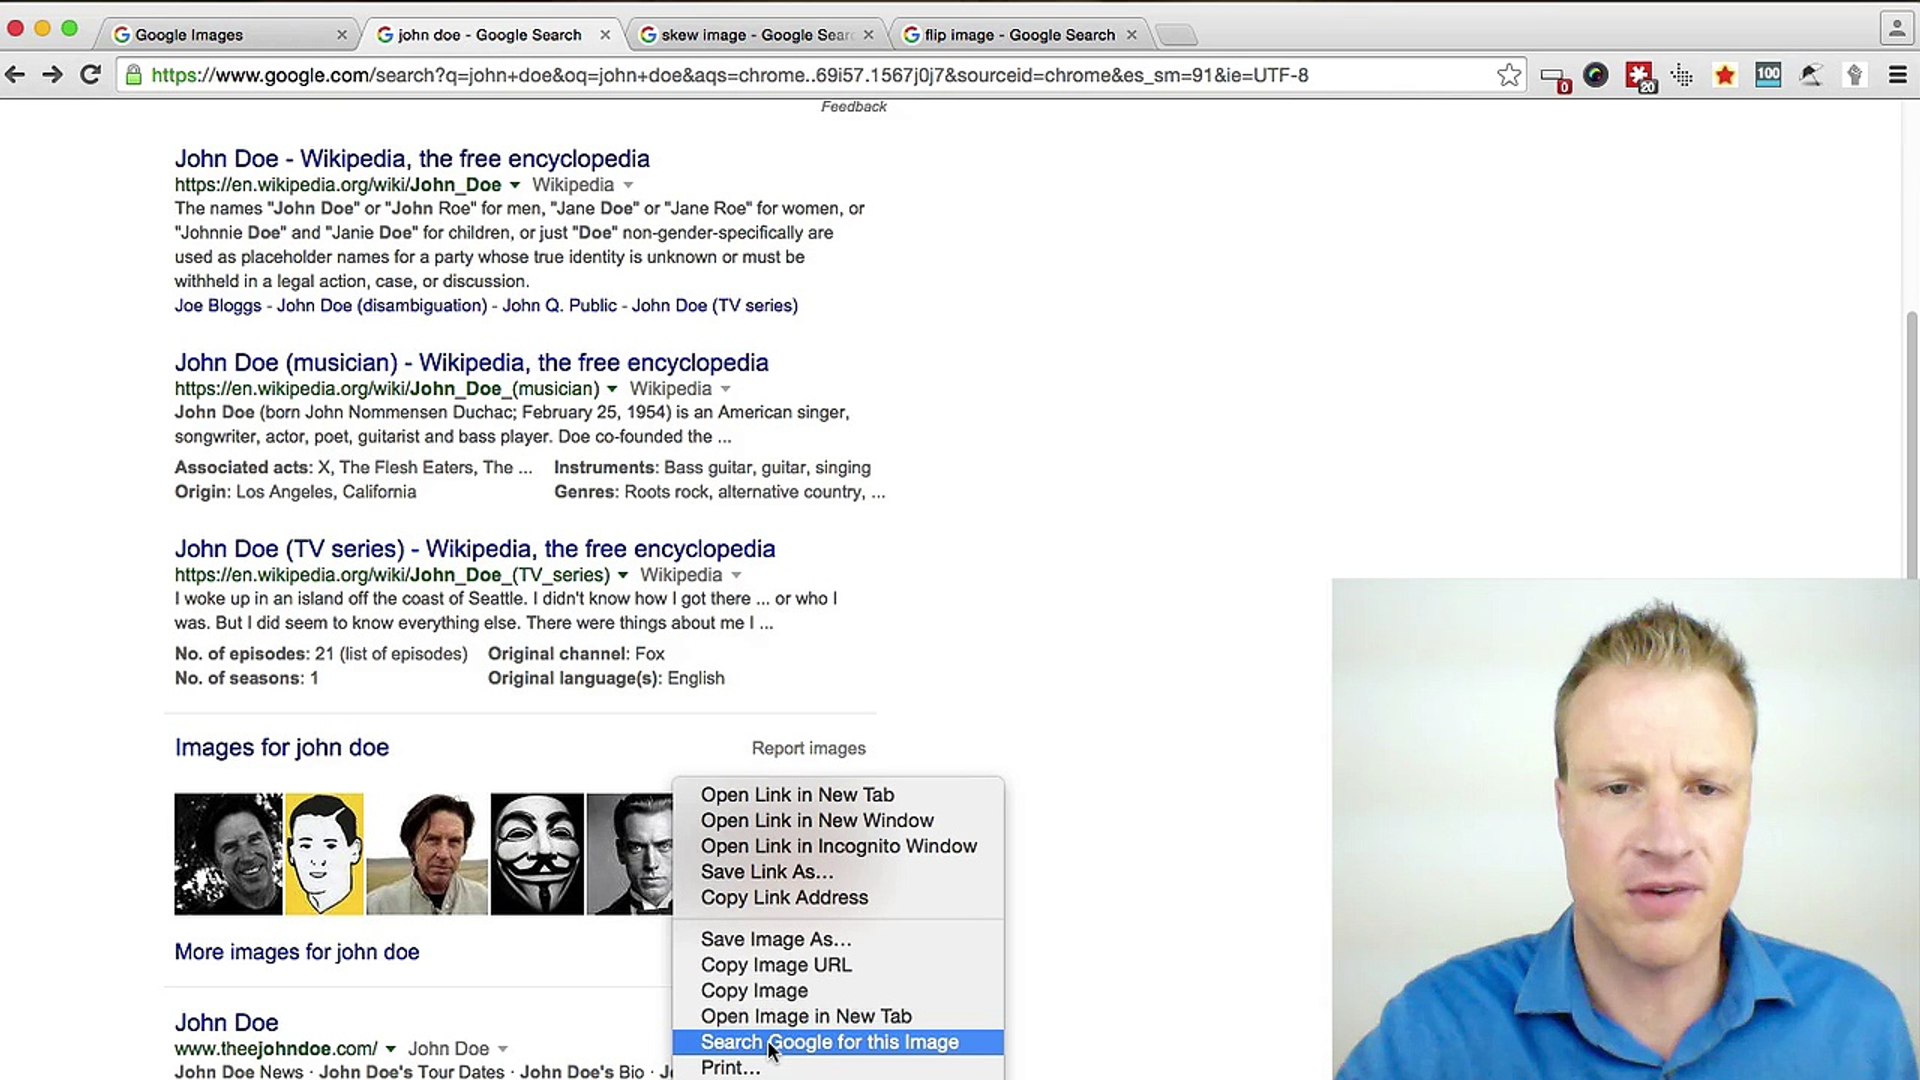Open the Chrome user profile button
1920x1080 pixels.
tap(1896, 29)
